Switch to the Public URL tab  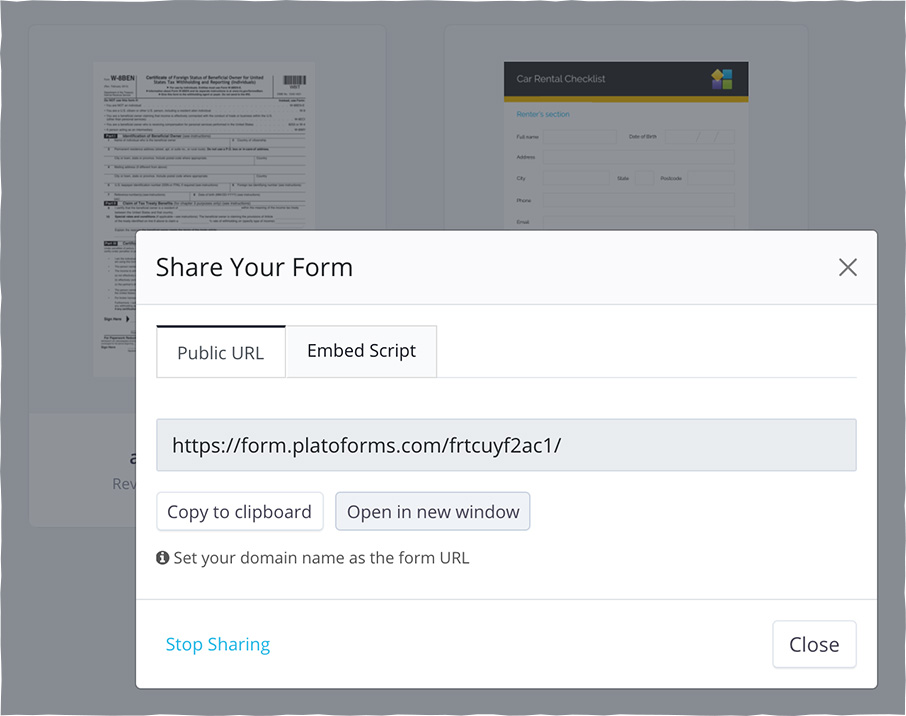221,352
